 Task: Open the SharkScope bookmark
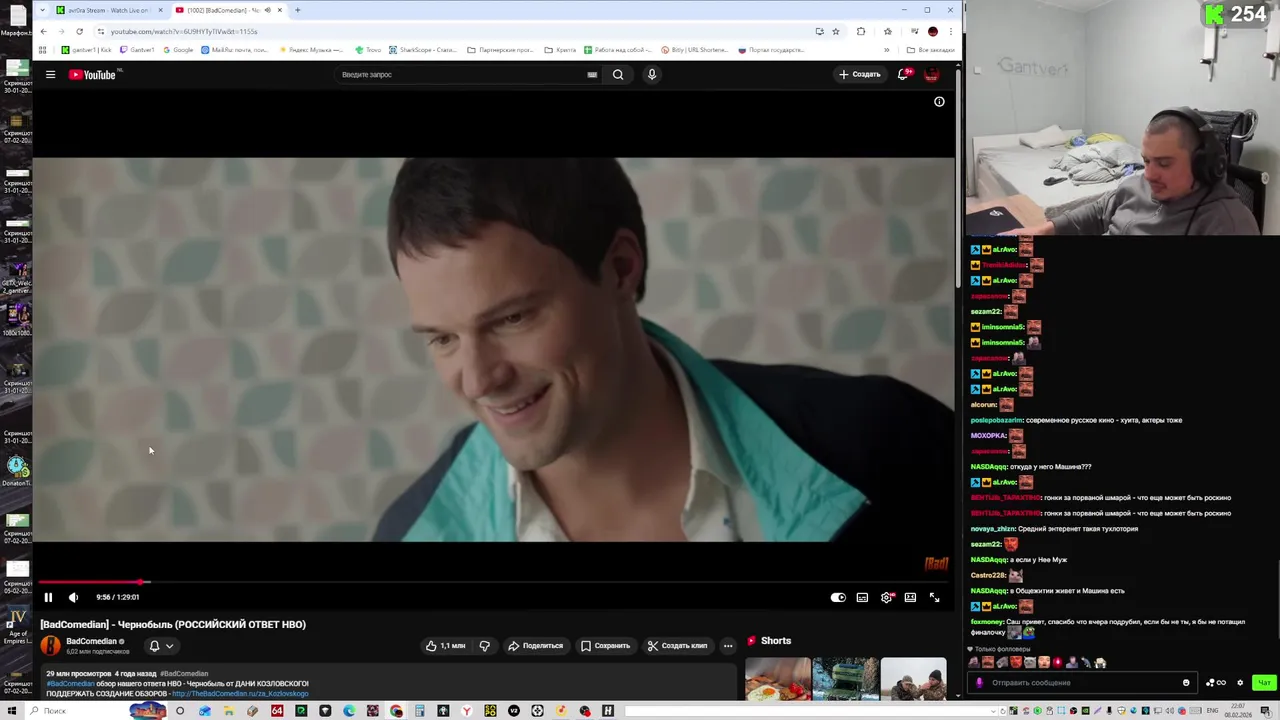[x=422, y=50]
